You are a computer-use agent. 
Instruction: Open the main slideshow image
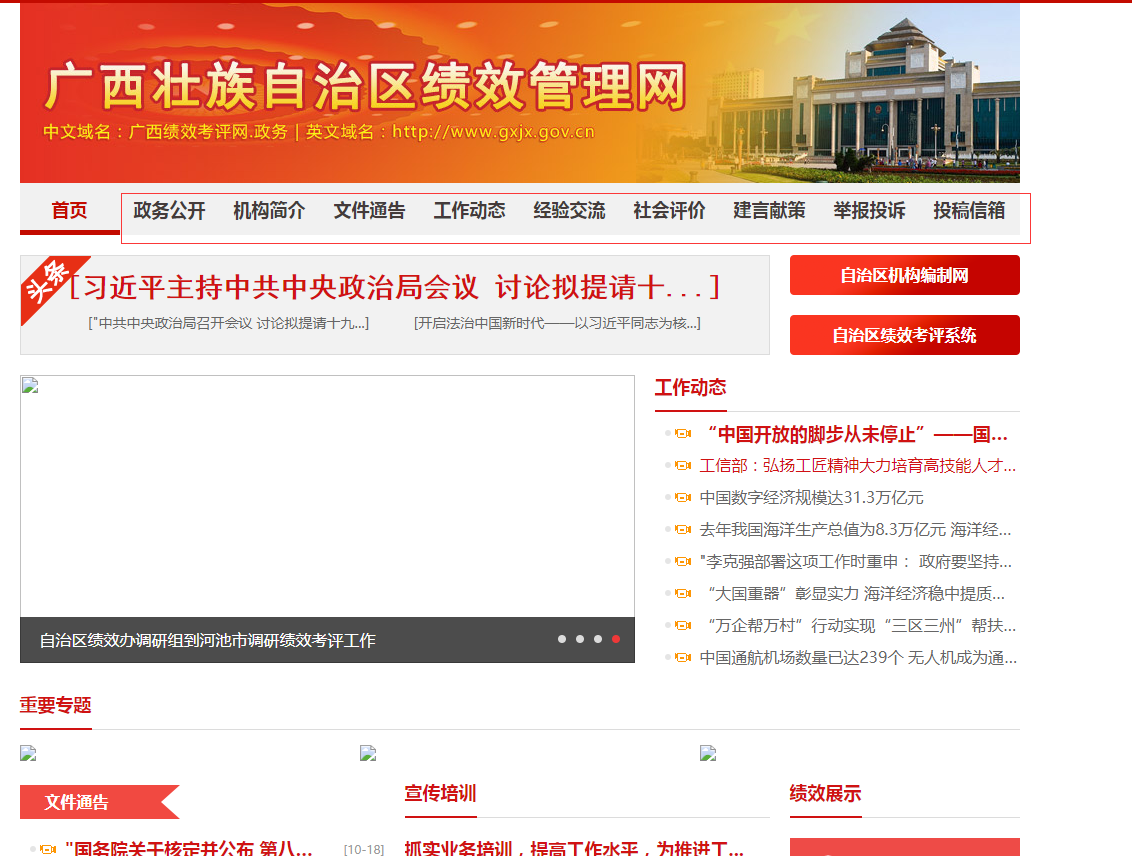(x=327, y=496)
